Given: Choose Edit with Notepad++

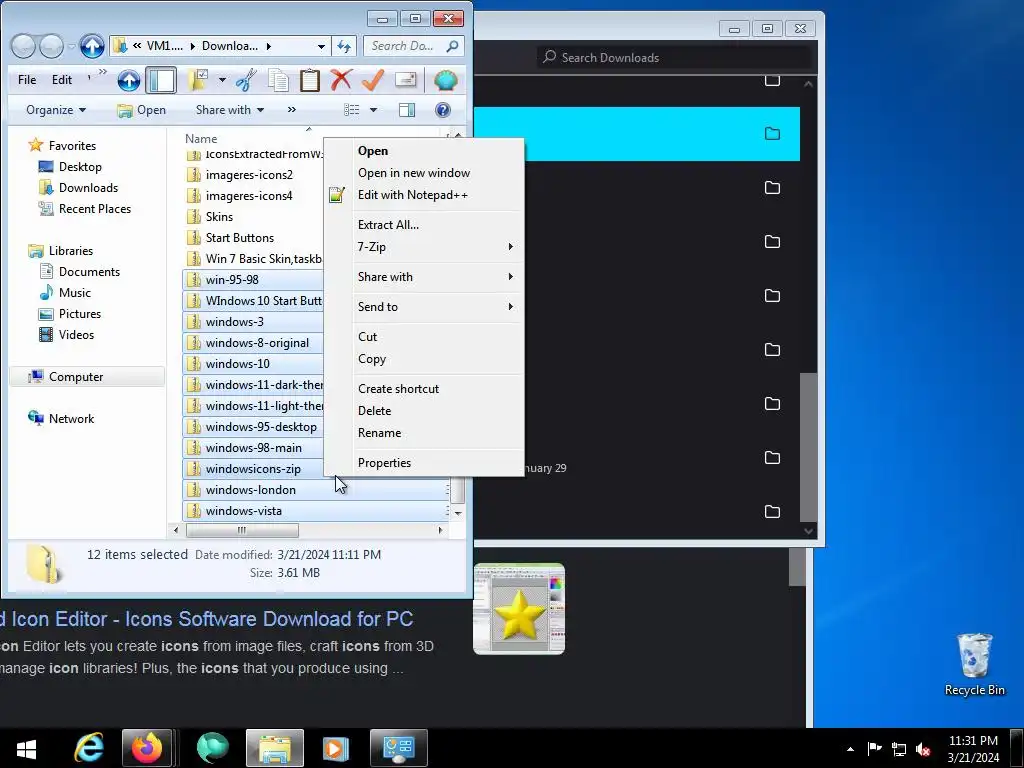Looking at the screenshot, I should point(424,195).
